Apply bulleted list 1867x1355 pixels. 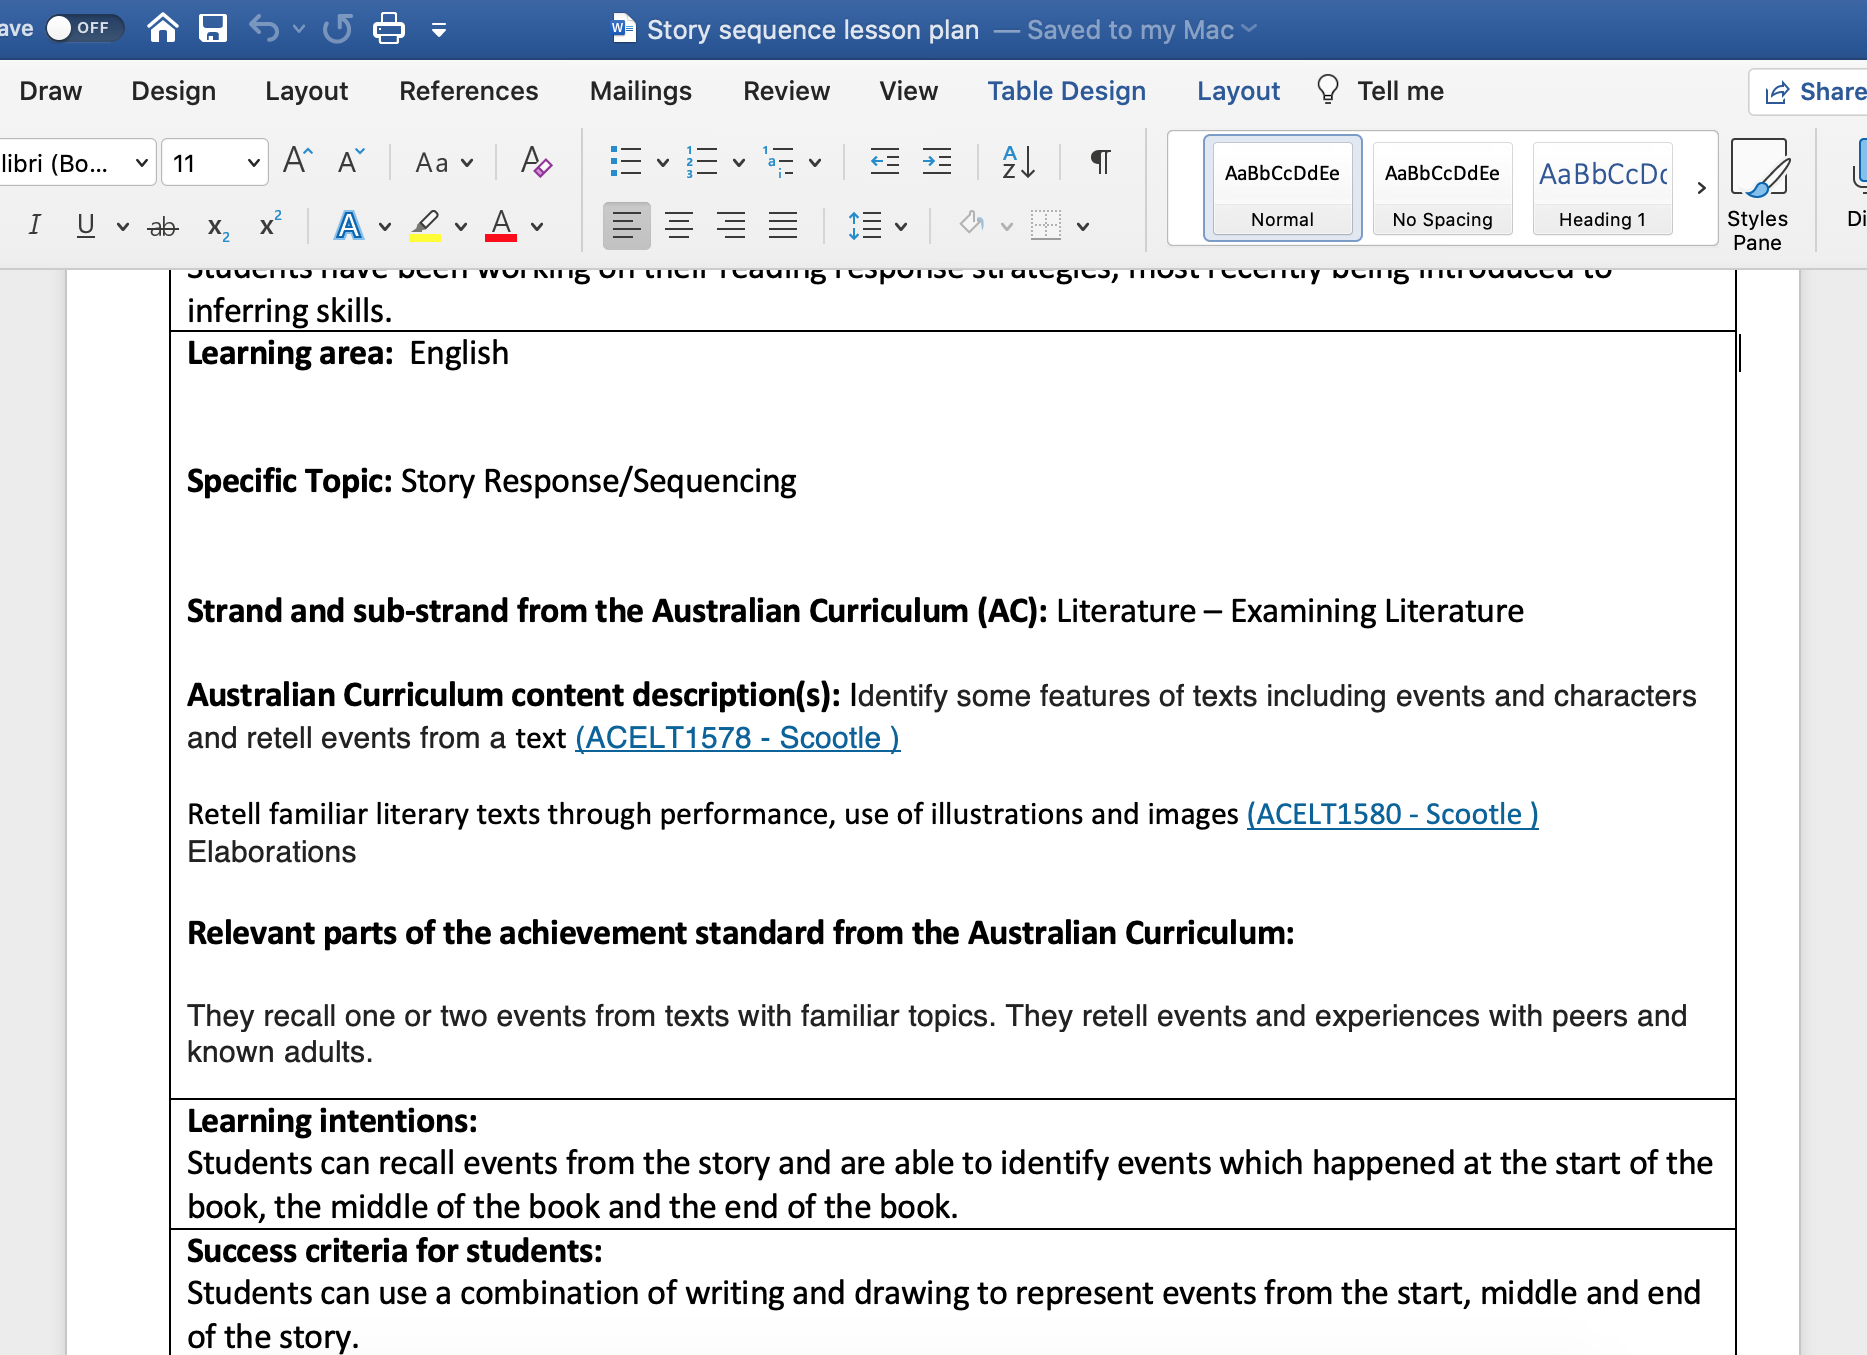[626, 161]
